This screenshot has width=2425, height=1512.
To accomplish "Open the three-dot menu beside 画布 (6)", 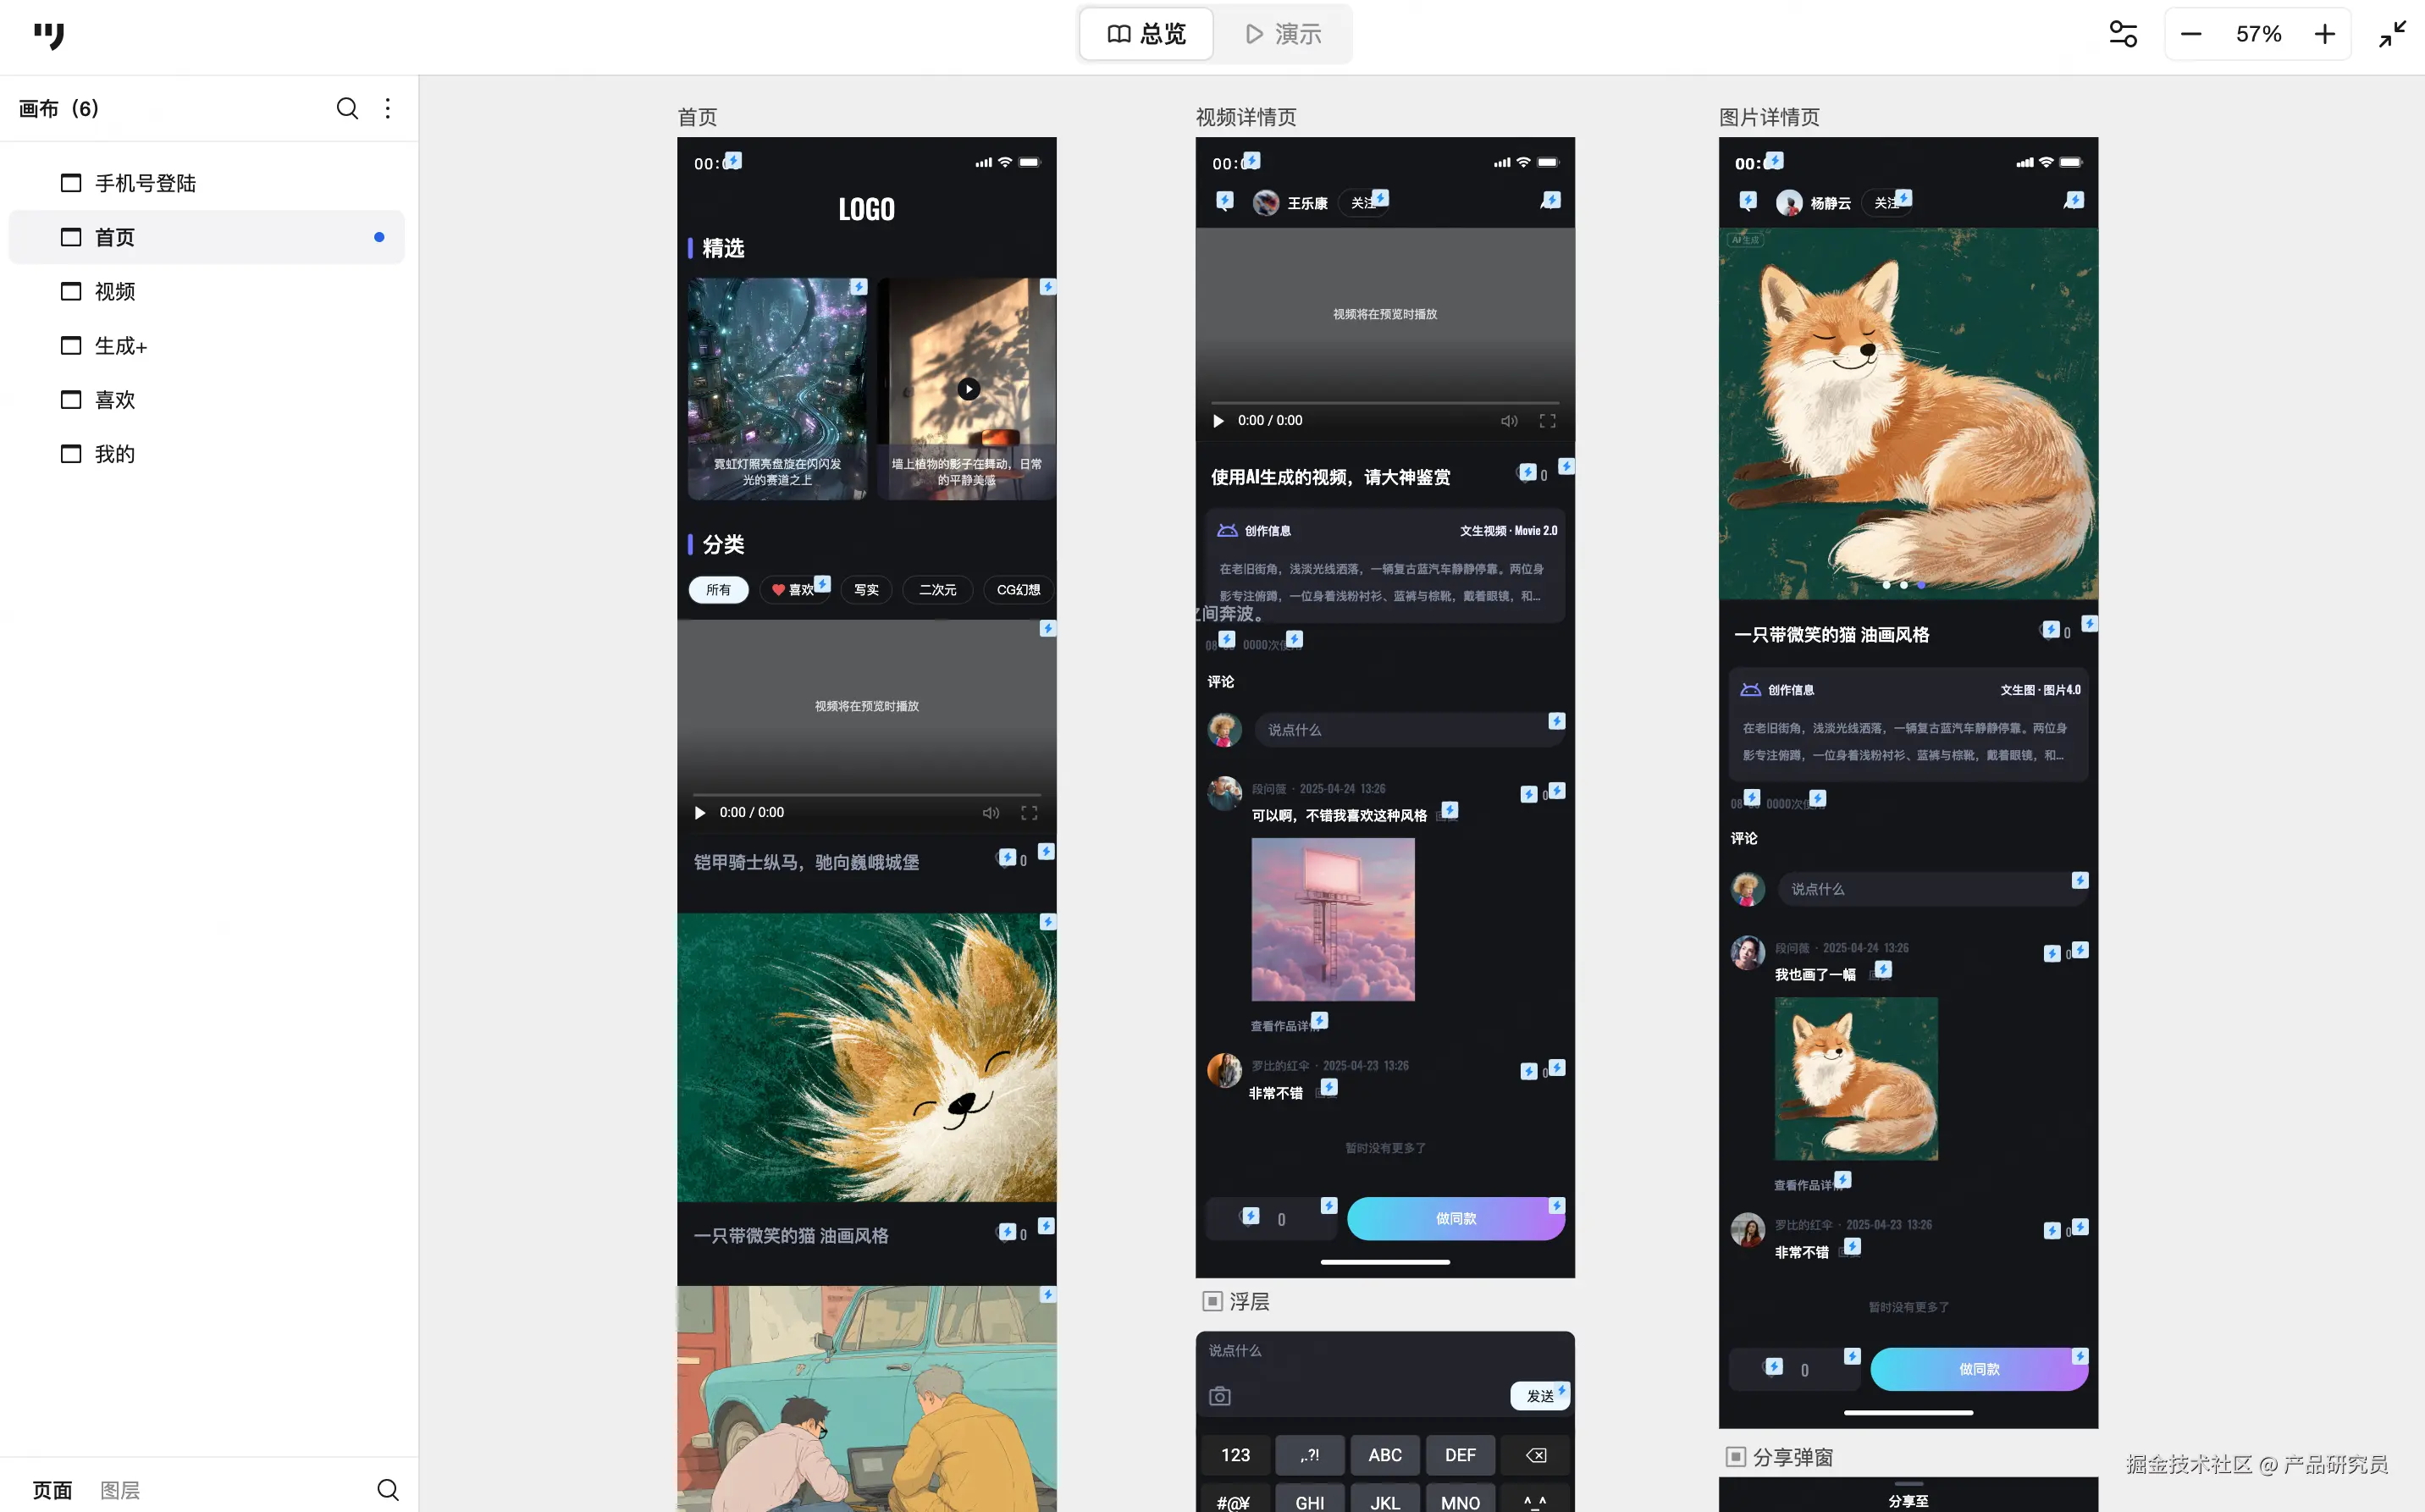I will point(388,108).
